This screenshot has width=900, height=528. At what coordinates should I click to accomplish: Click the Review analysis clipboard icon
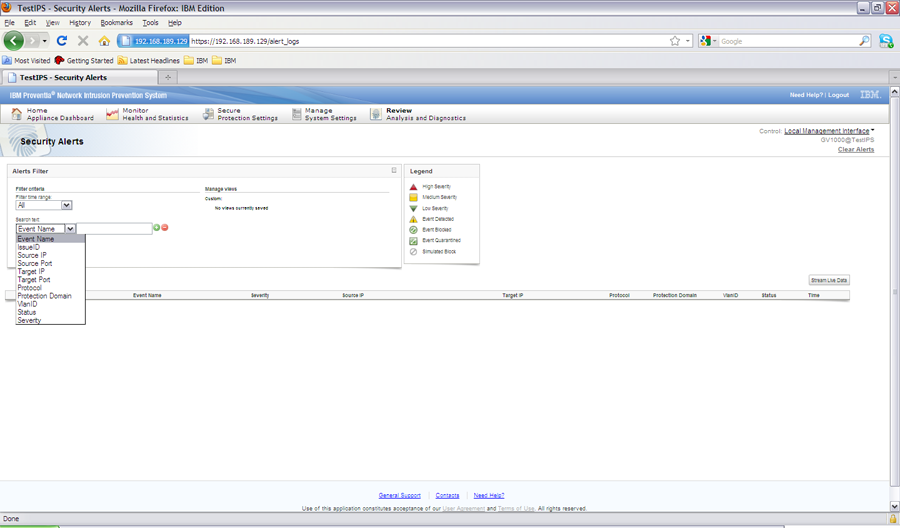[375, 114]
